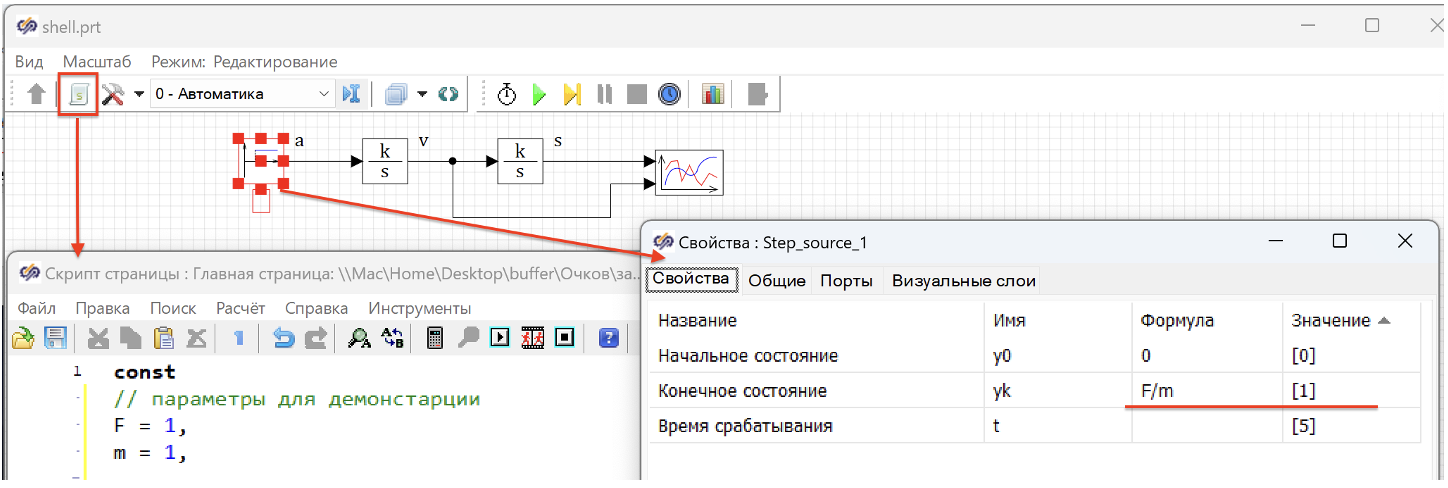Click the hammer and wrench tools icon
Screen dimensions: 1448x488
tap(113, 94)
